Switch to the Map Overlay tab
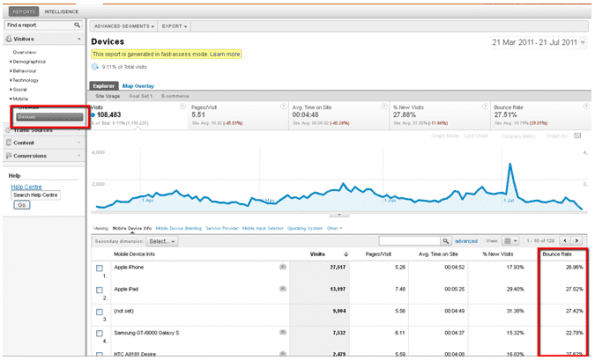The height and width of the screenshot is (360, 595). point(138,86)
